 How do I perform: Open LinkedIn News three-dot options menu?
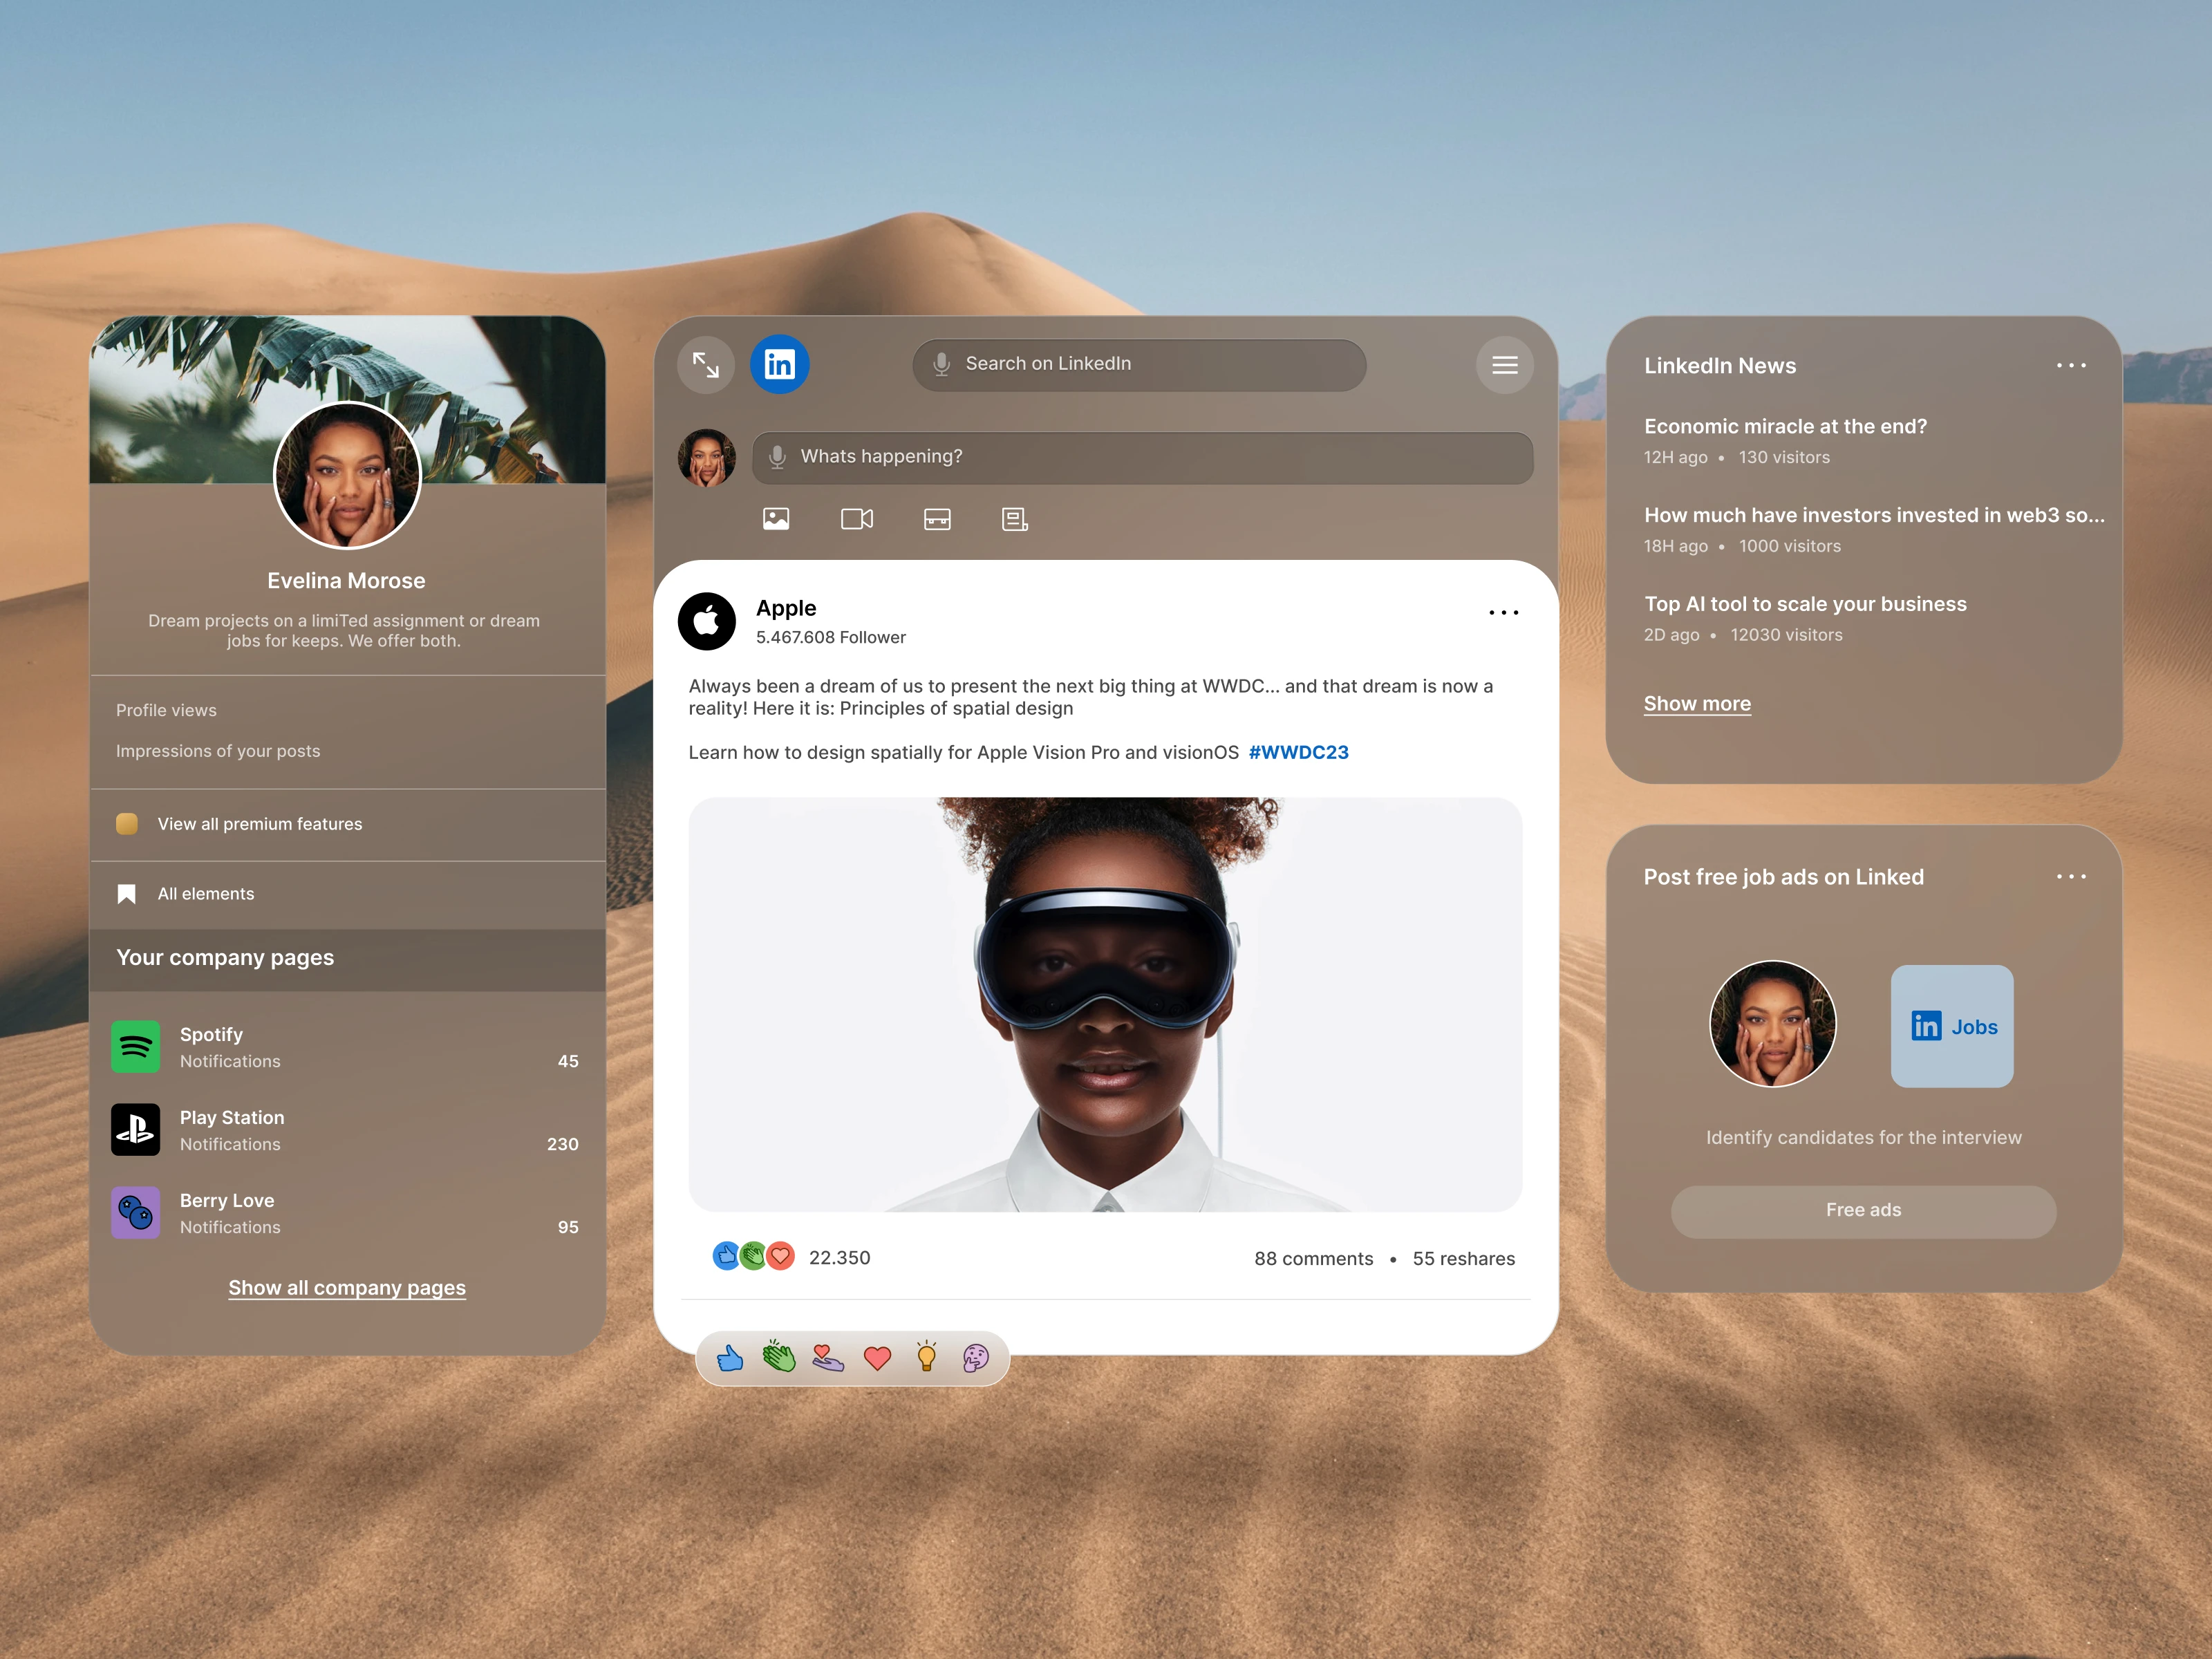(2071, 365)
